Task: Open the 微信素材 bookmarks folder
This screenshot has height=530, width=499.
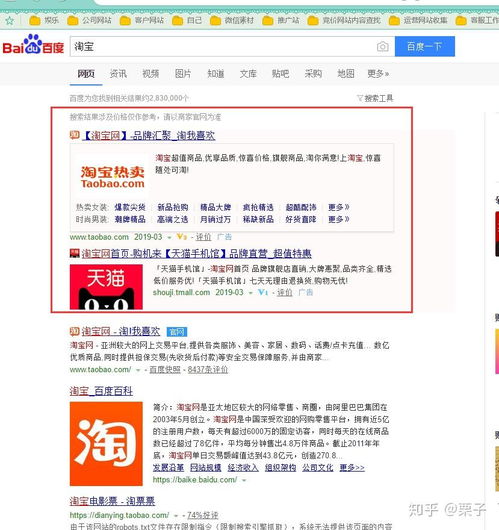Action: [232, 21]
